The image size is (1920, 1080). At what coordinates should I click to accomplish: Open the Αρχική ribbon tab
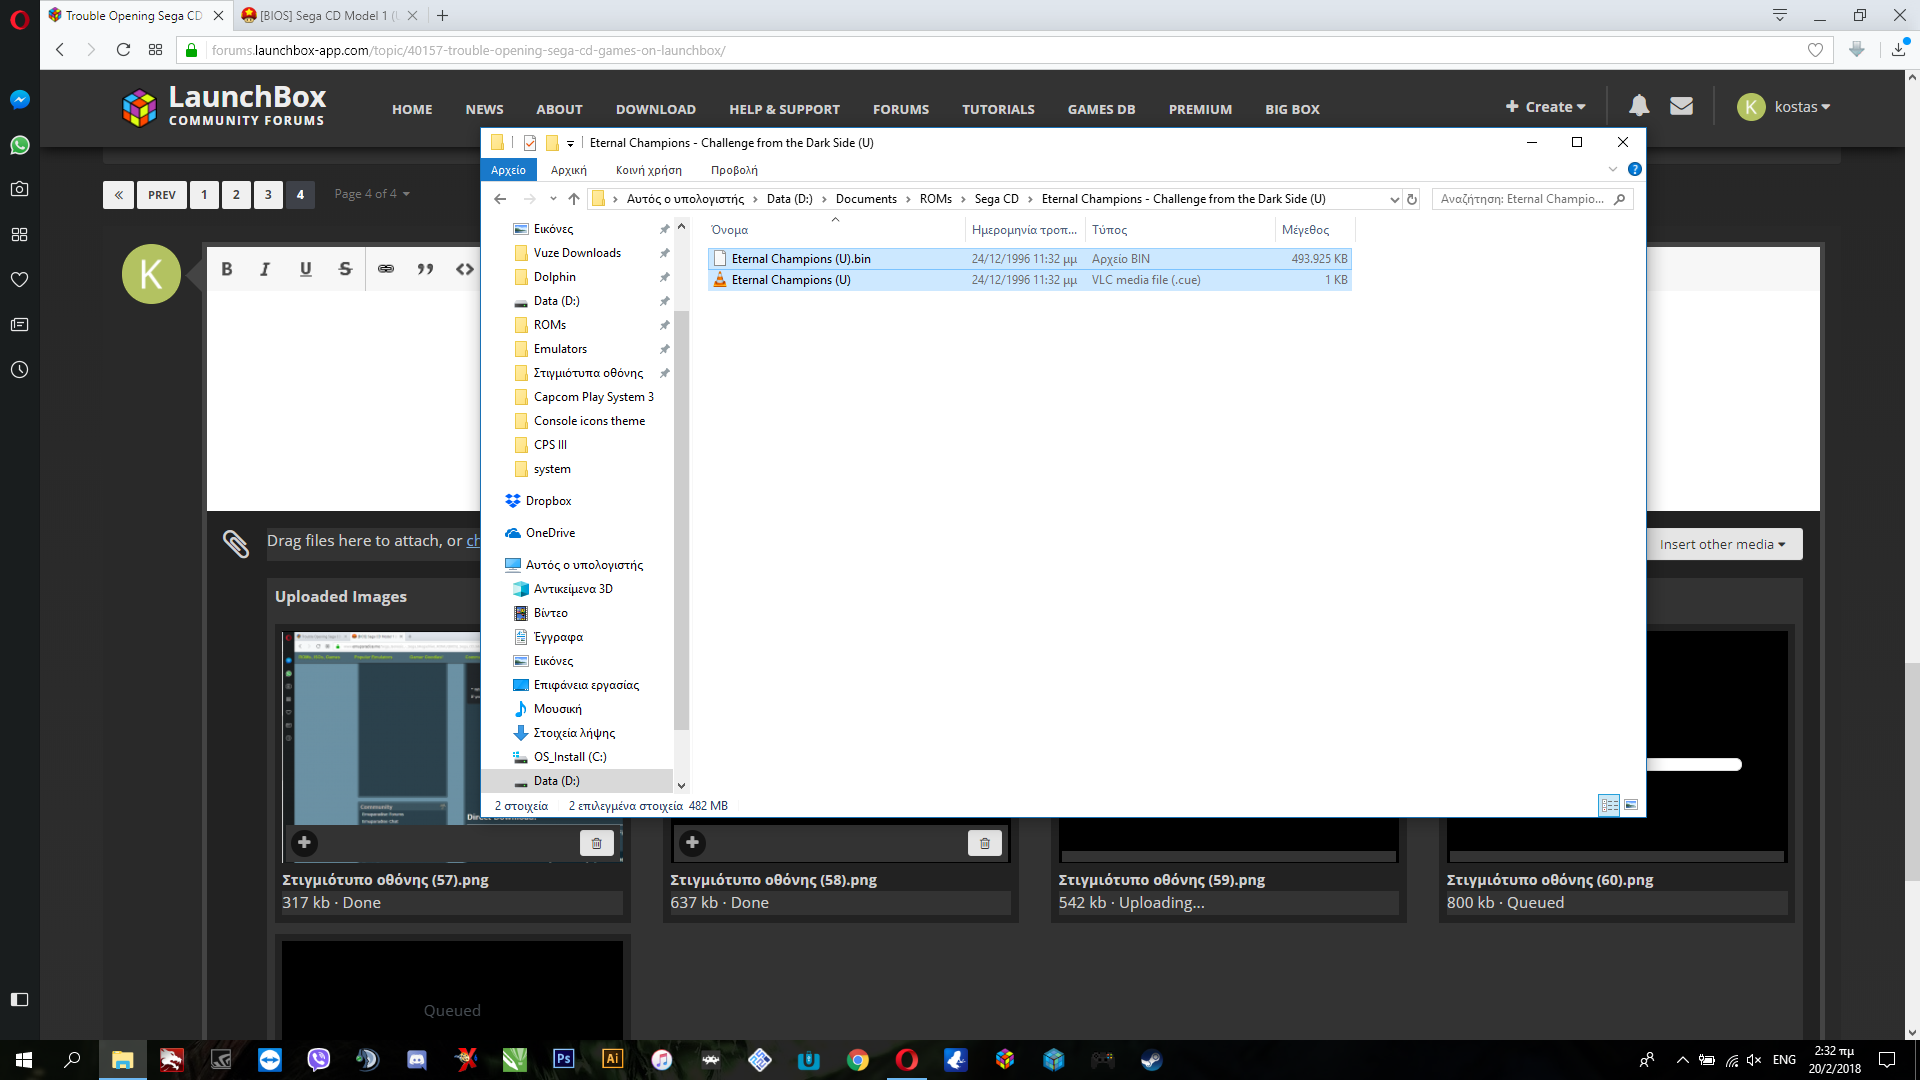[569, 170]
